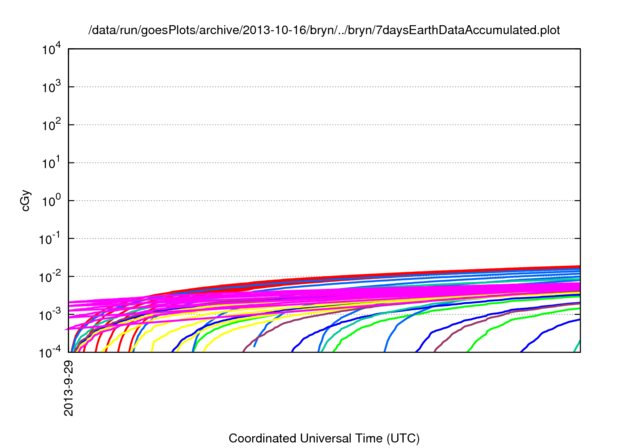Select the 10^0 y-axis tick label
The height and width of the screenshot is (448, 640).
pos(51,201)
